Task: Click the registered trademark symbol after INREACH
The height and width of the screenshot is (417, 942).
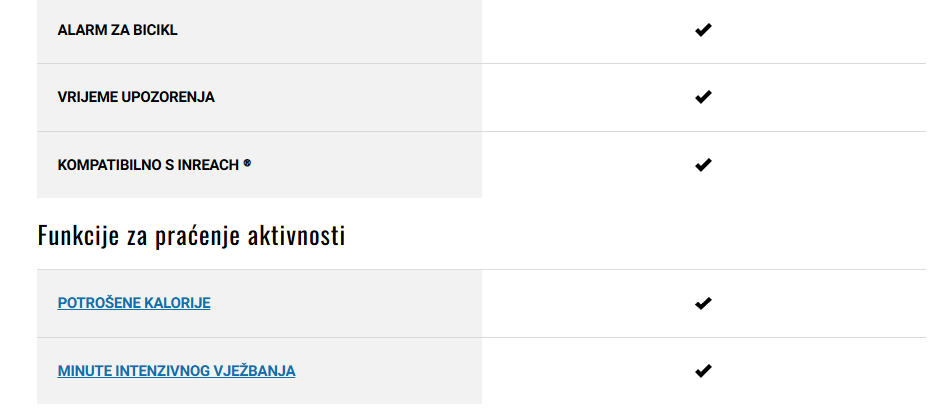Action: coord(247,163)
